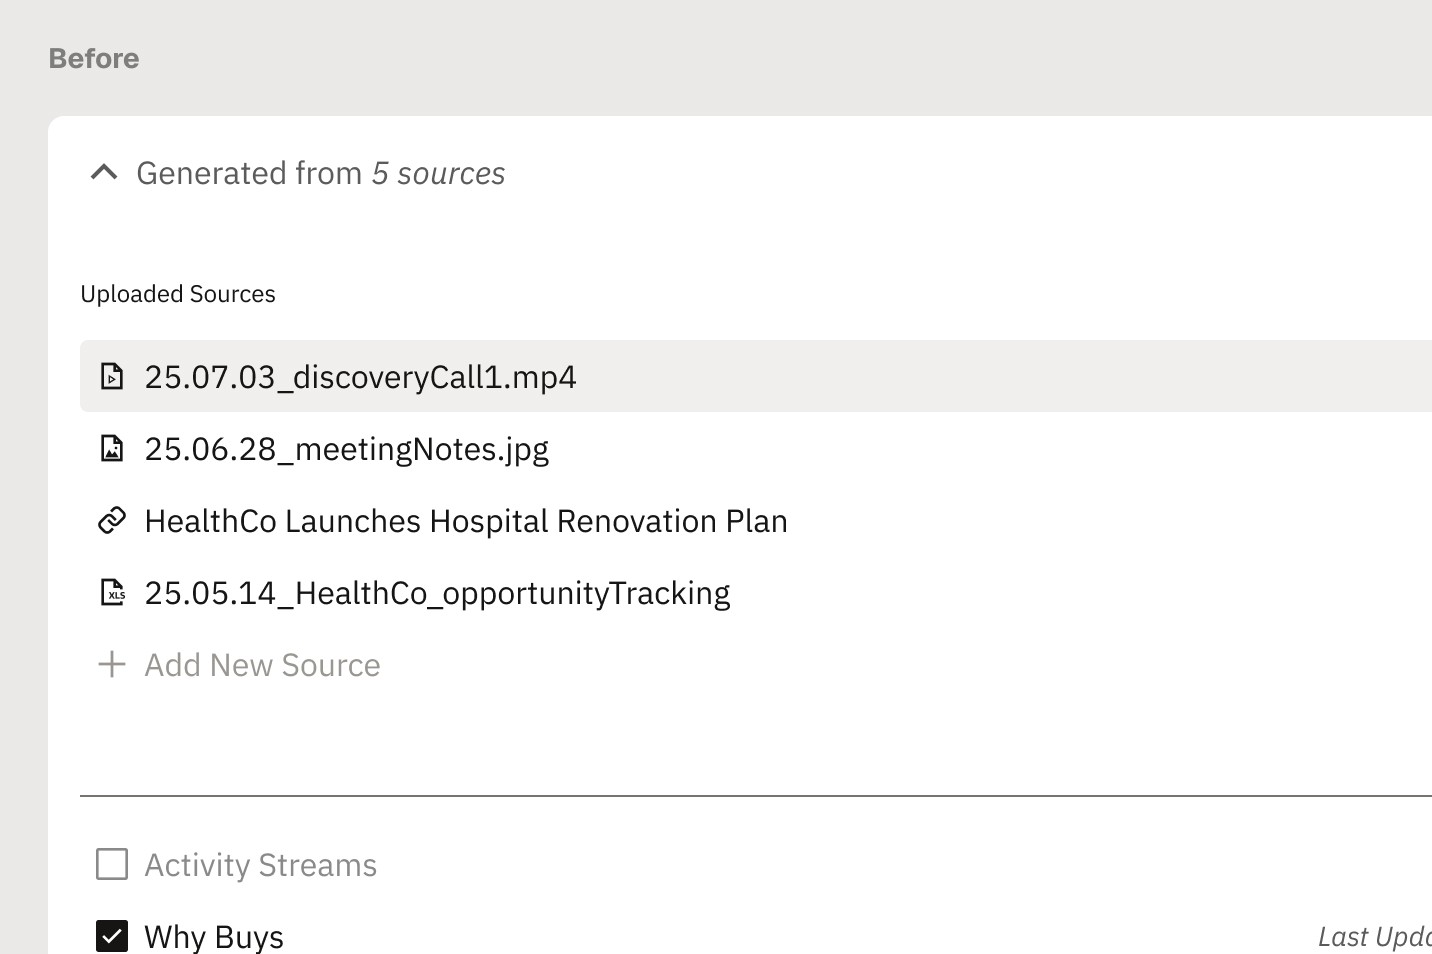
Task: Uncheck the Why Buys checkbox
Action: click(x=112, y=936)
